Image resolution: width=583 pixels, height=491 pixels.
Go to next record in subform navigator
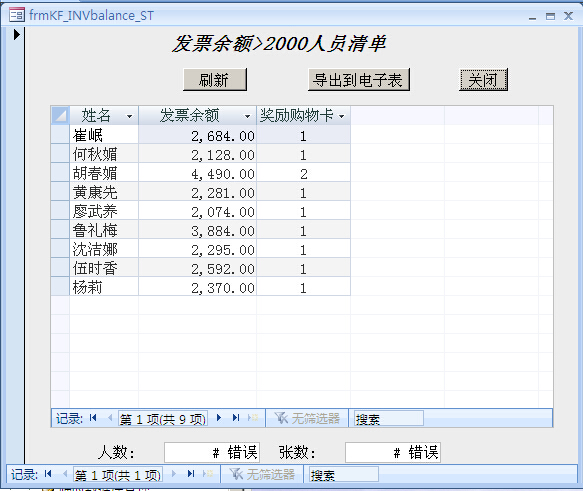point(219,418)
